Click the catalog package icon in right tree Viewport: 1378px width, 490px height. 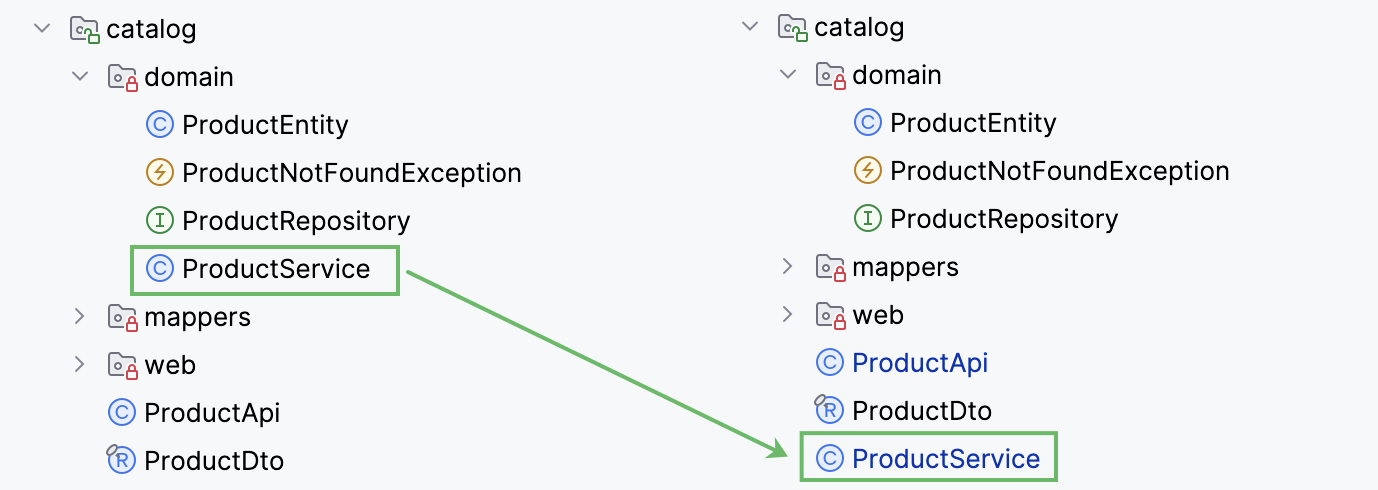pos(791,27)
